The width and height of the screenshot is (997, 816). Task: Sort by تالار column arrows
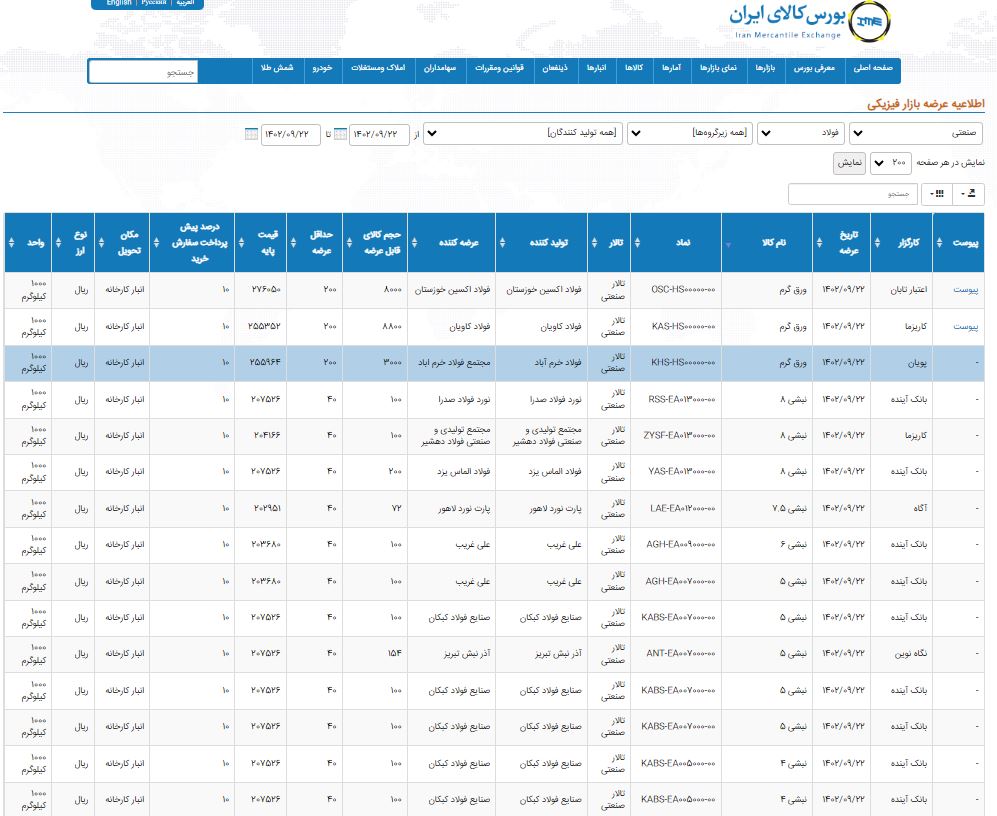point(595,242)
